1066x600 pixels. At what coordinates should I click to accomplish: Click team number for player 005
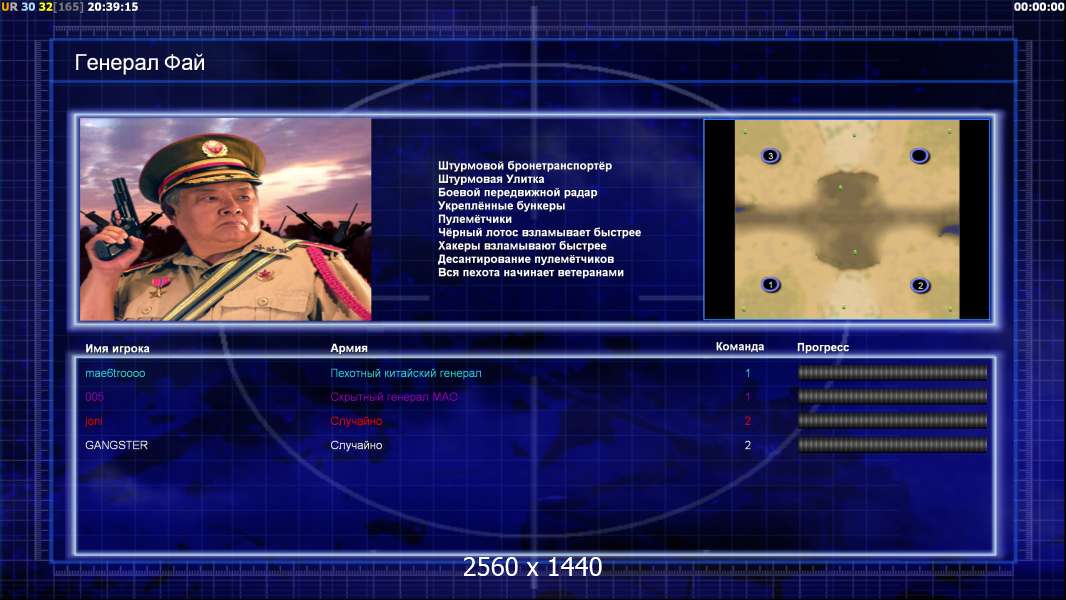coord(747,397)
